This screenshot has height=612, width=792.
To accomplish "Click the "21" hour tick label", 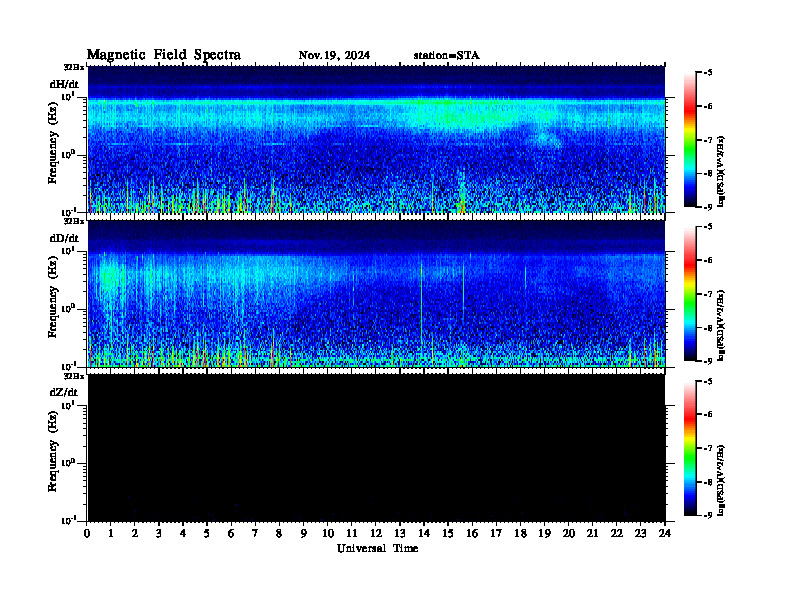I will [592, 533].
